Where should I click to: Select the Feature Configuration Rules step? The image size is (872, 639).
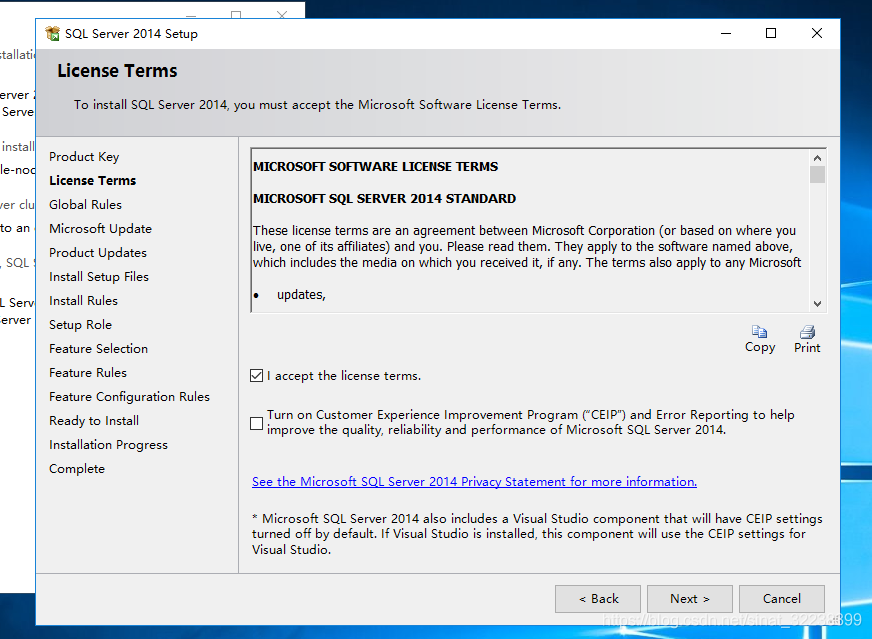(130, 397)
